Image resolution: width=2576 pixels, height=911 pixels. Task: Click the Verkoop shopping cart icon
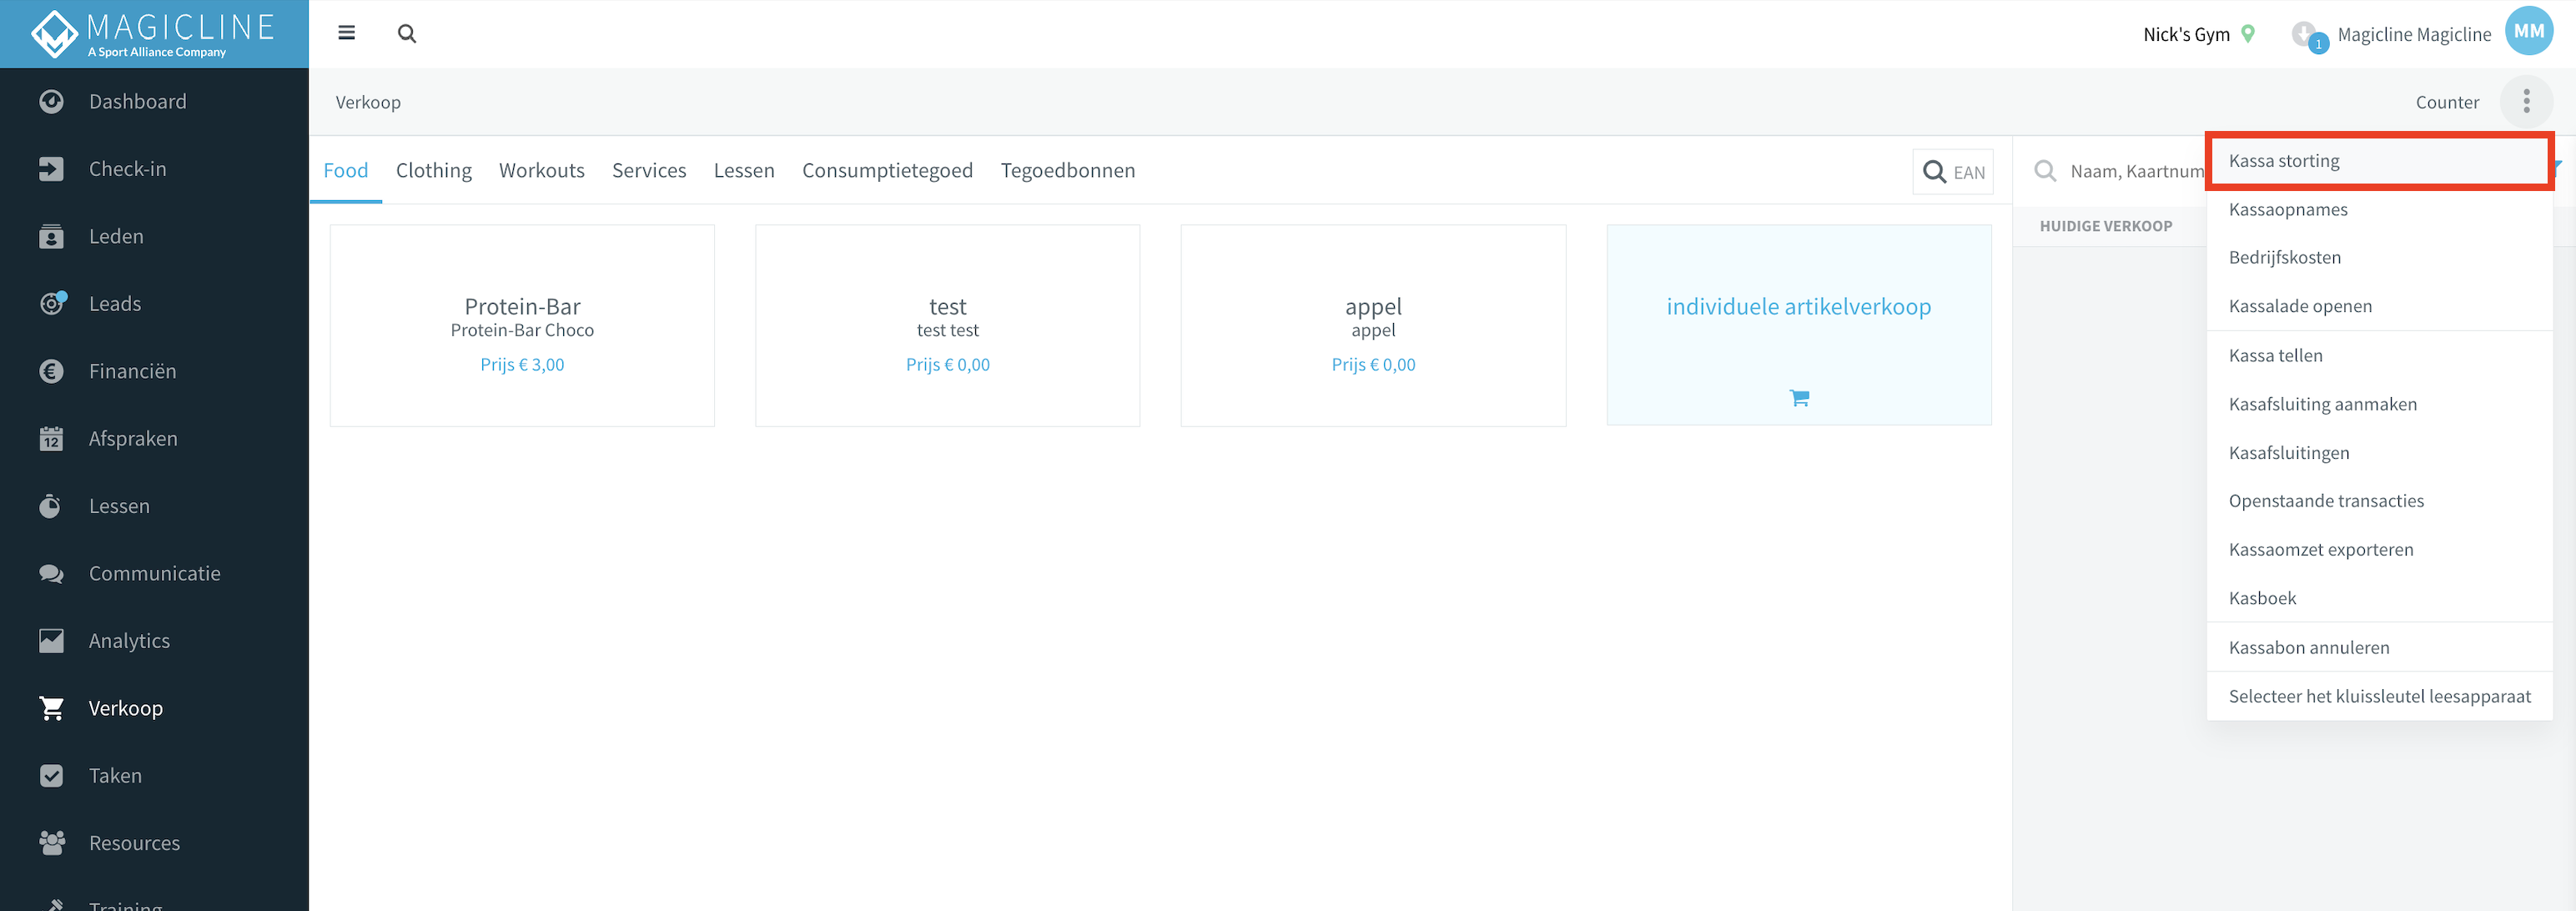[51, 708]
